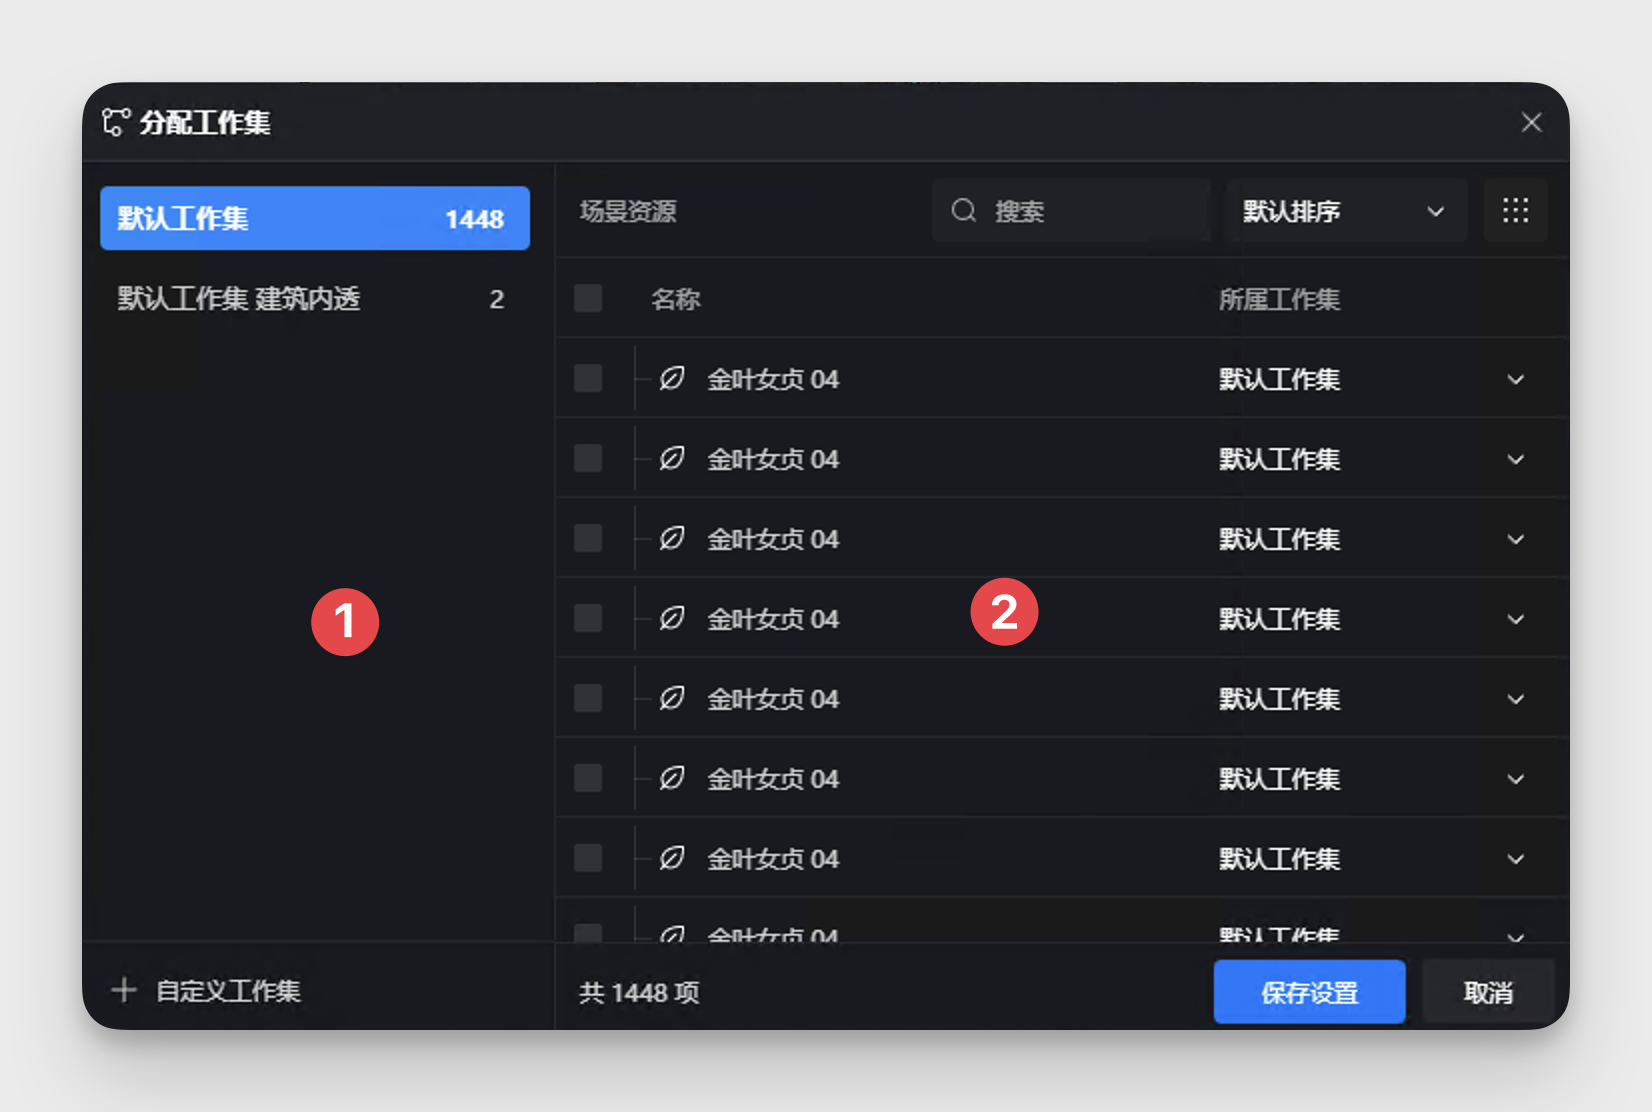Click the count 2 beside 建筑内透

tap(497, 299)
